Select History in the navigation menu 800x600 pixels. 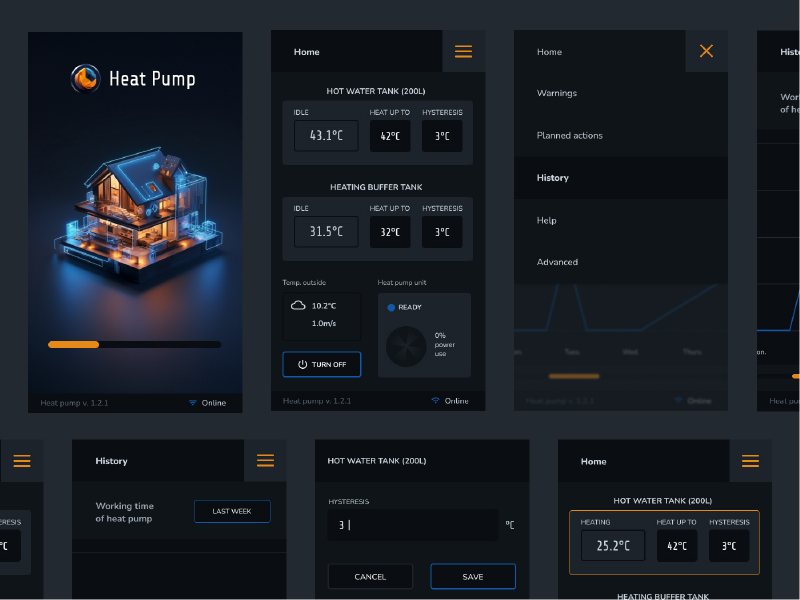point(553,178)
